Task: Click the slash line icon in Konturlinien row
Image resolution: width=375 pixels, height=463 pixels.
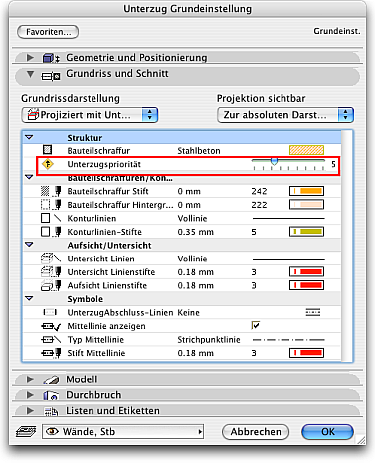Action: 58,218
